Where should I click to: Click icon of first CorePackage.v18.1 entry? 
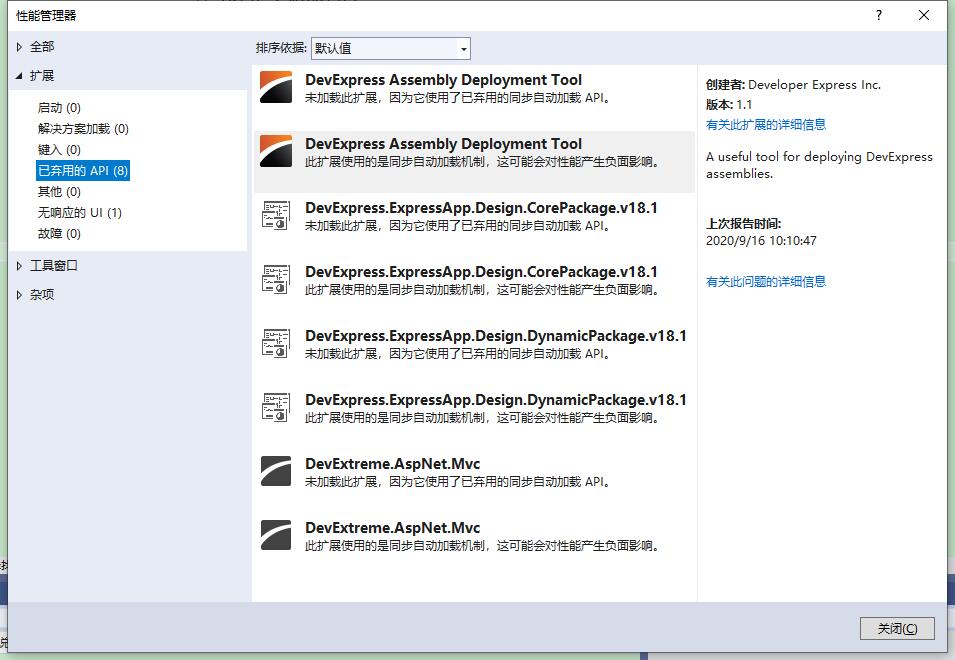275,215
